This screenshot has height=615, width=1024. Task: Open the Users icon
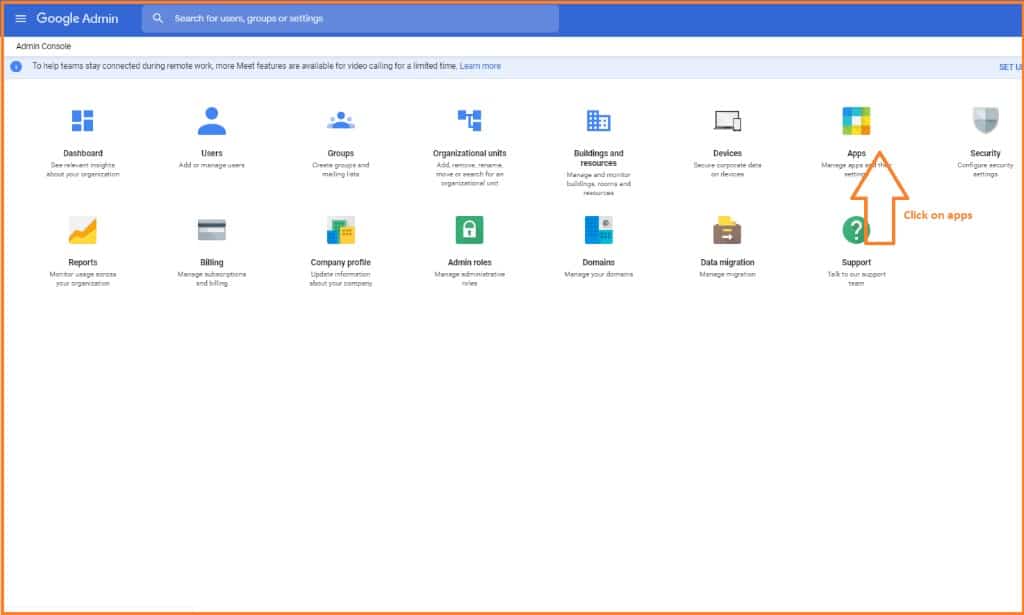[212, 121]
